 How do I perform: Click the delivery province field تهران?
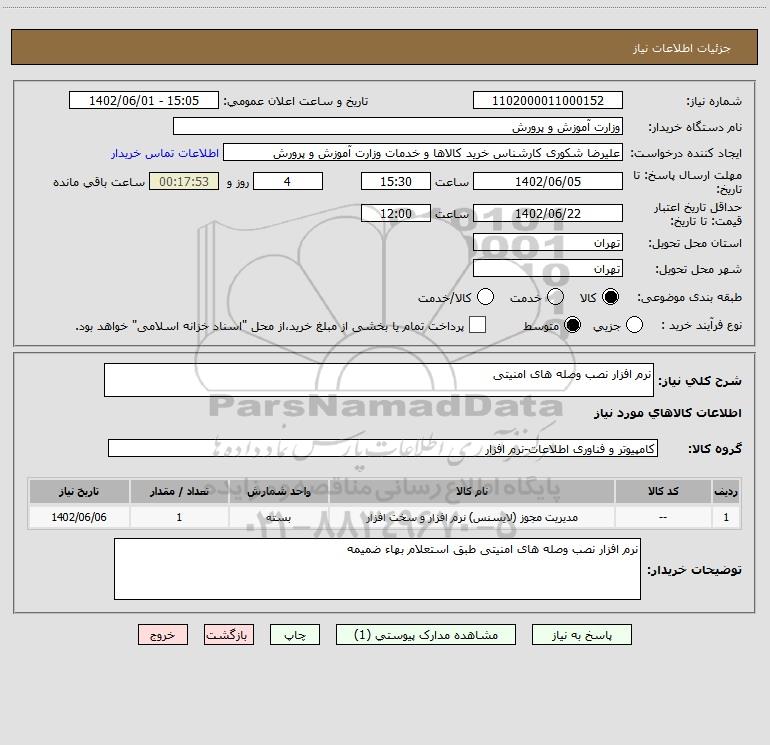(x=548, y=243)
